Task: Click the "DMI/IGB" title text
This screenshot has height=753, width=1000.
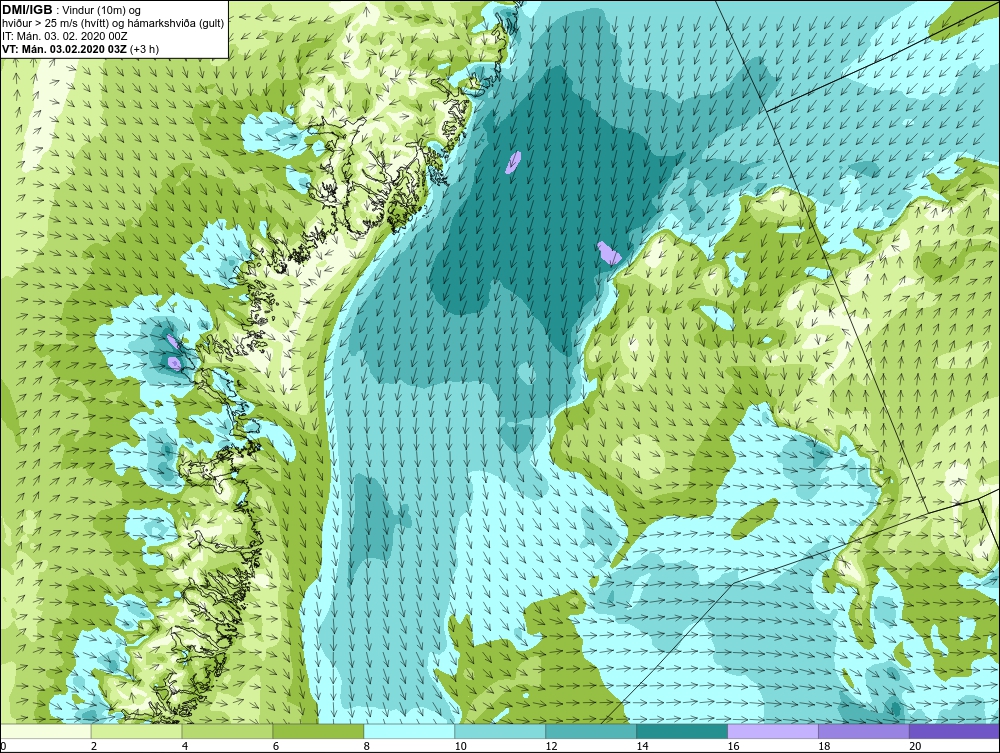Action: click(27, 10)
